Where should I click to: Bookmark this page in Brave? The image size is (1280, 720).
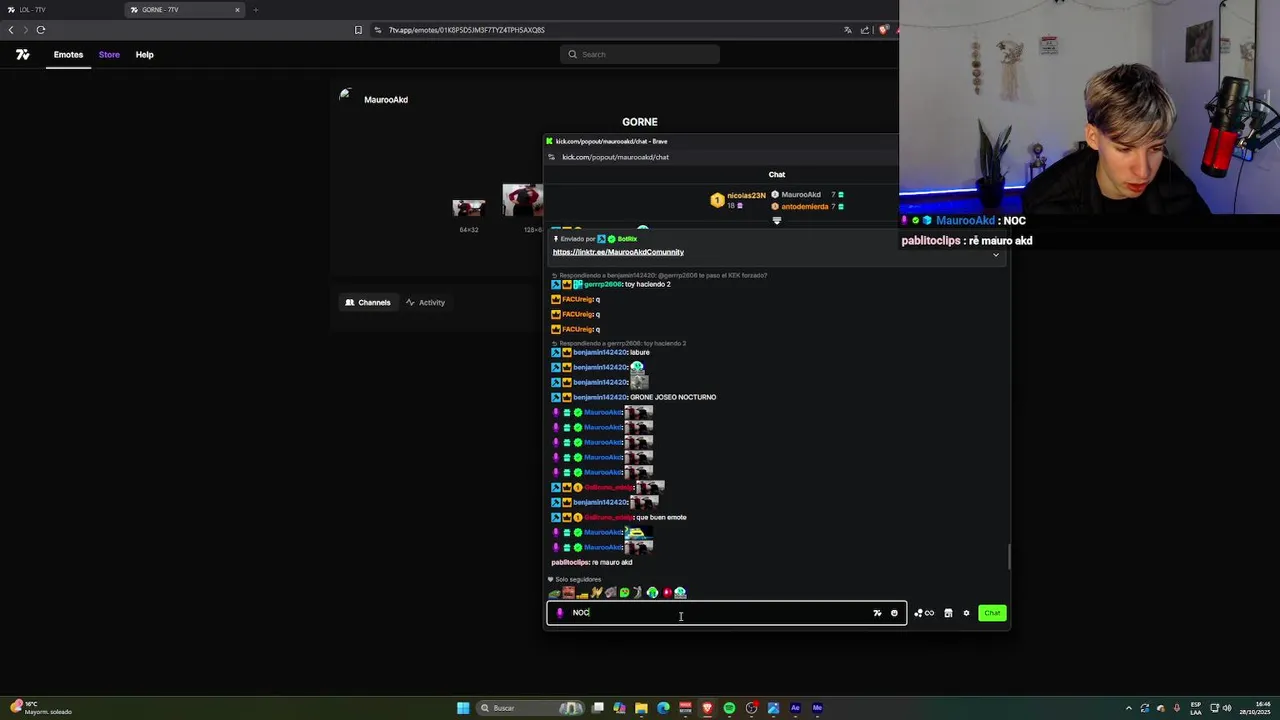click(358, 30)
